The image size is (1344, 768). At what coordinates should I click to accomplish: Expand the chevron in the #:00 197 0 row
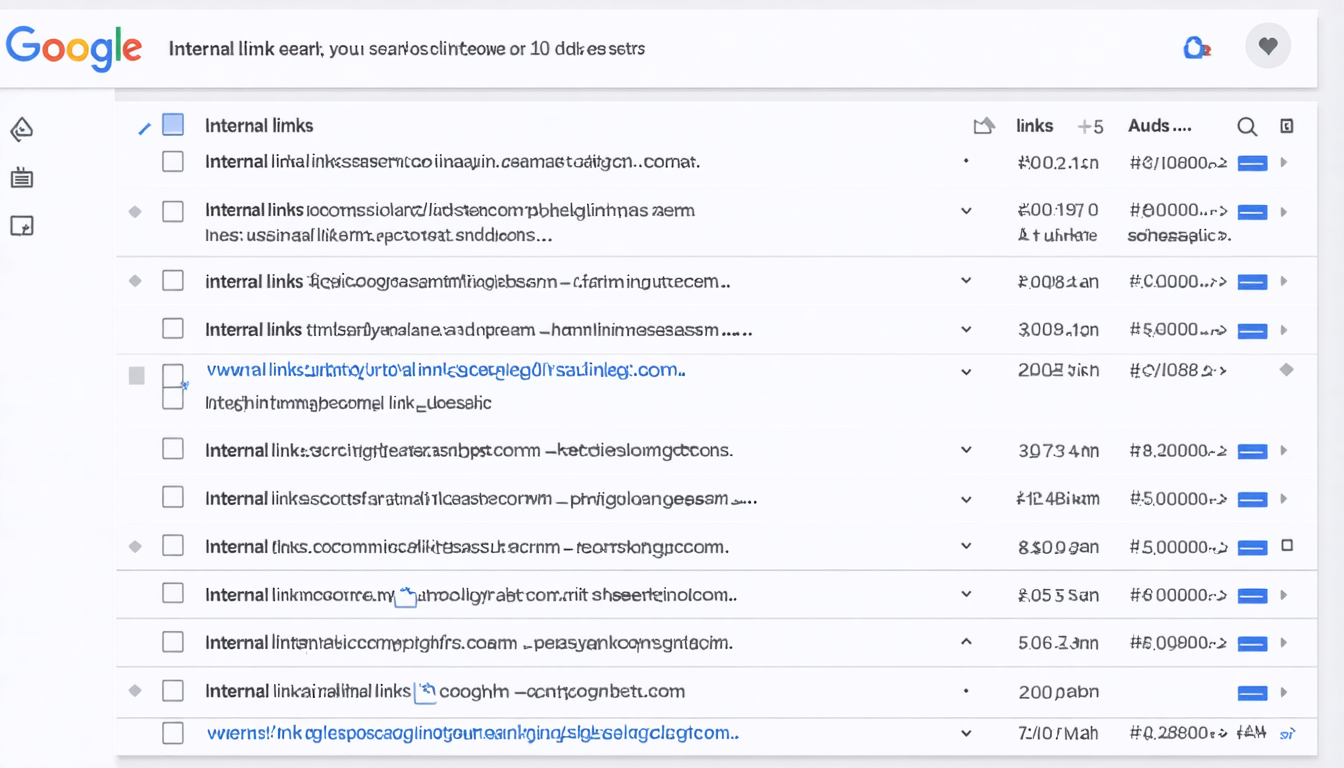pos(966,211)
